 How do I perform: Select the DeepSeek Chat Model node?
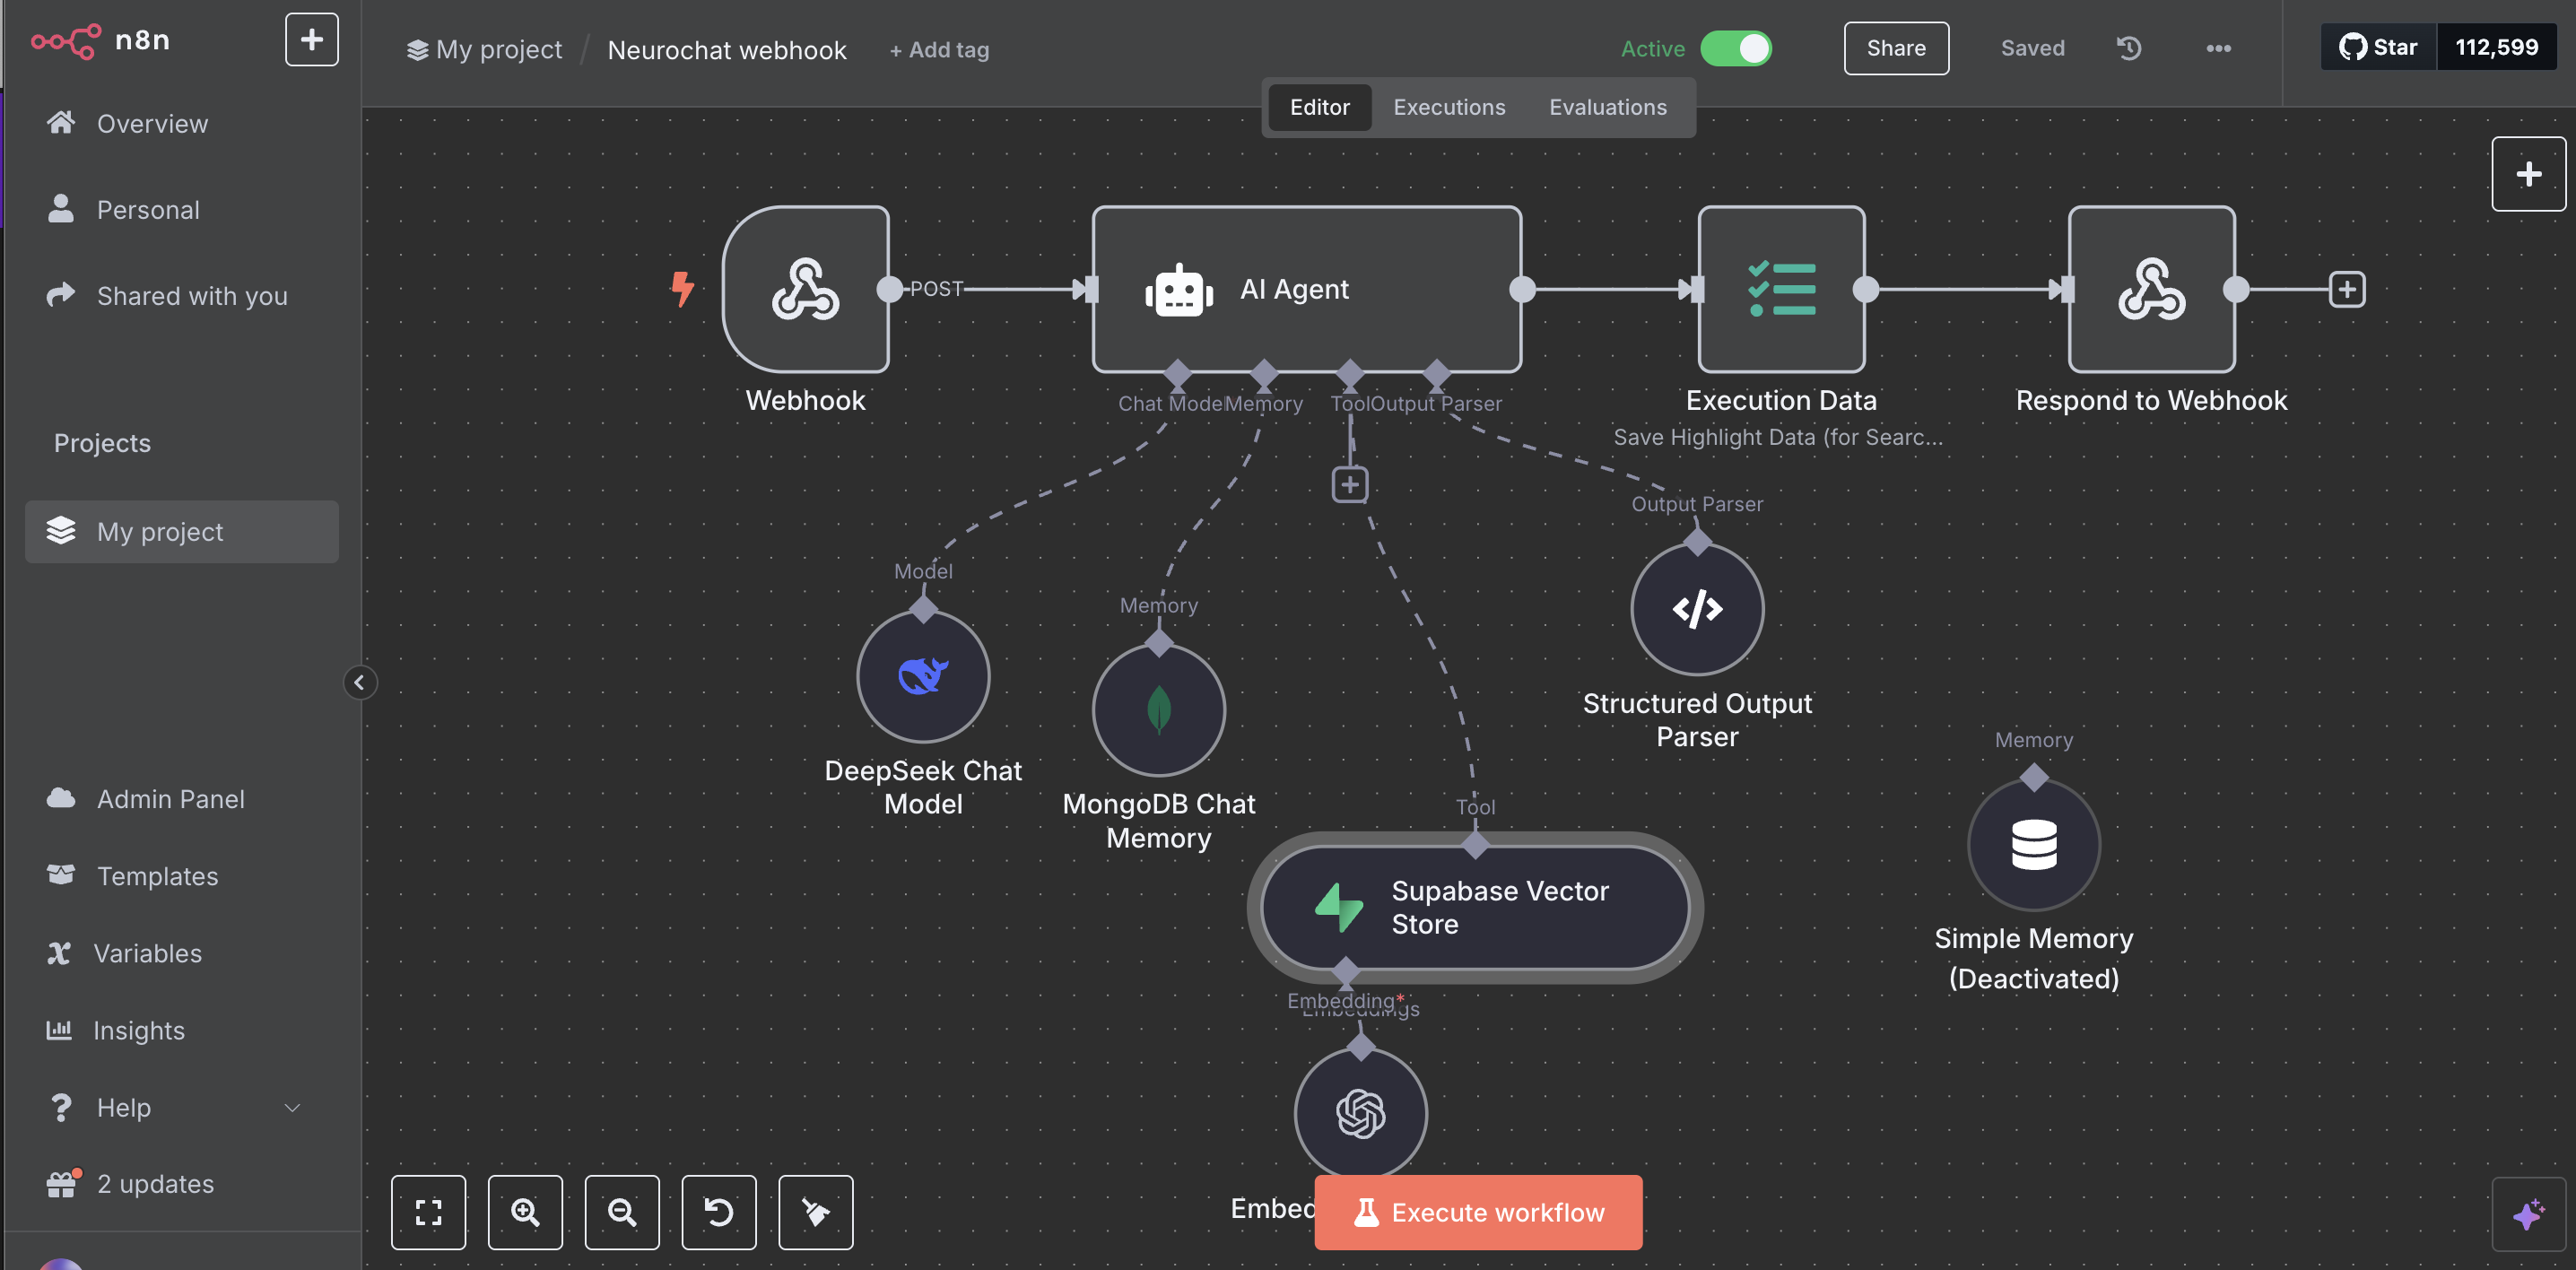click(x=922, y=676)
